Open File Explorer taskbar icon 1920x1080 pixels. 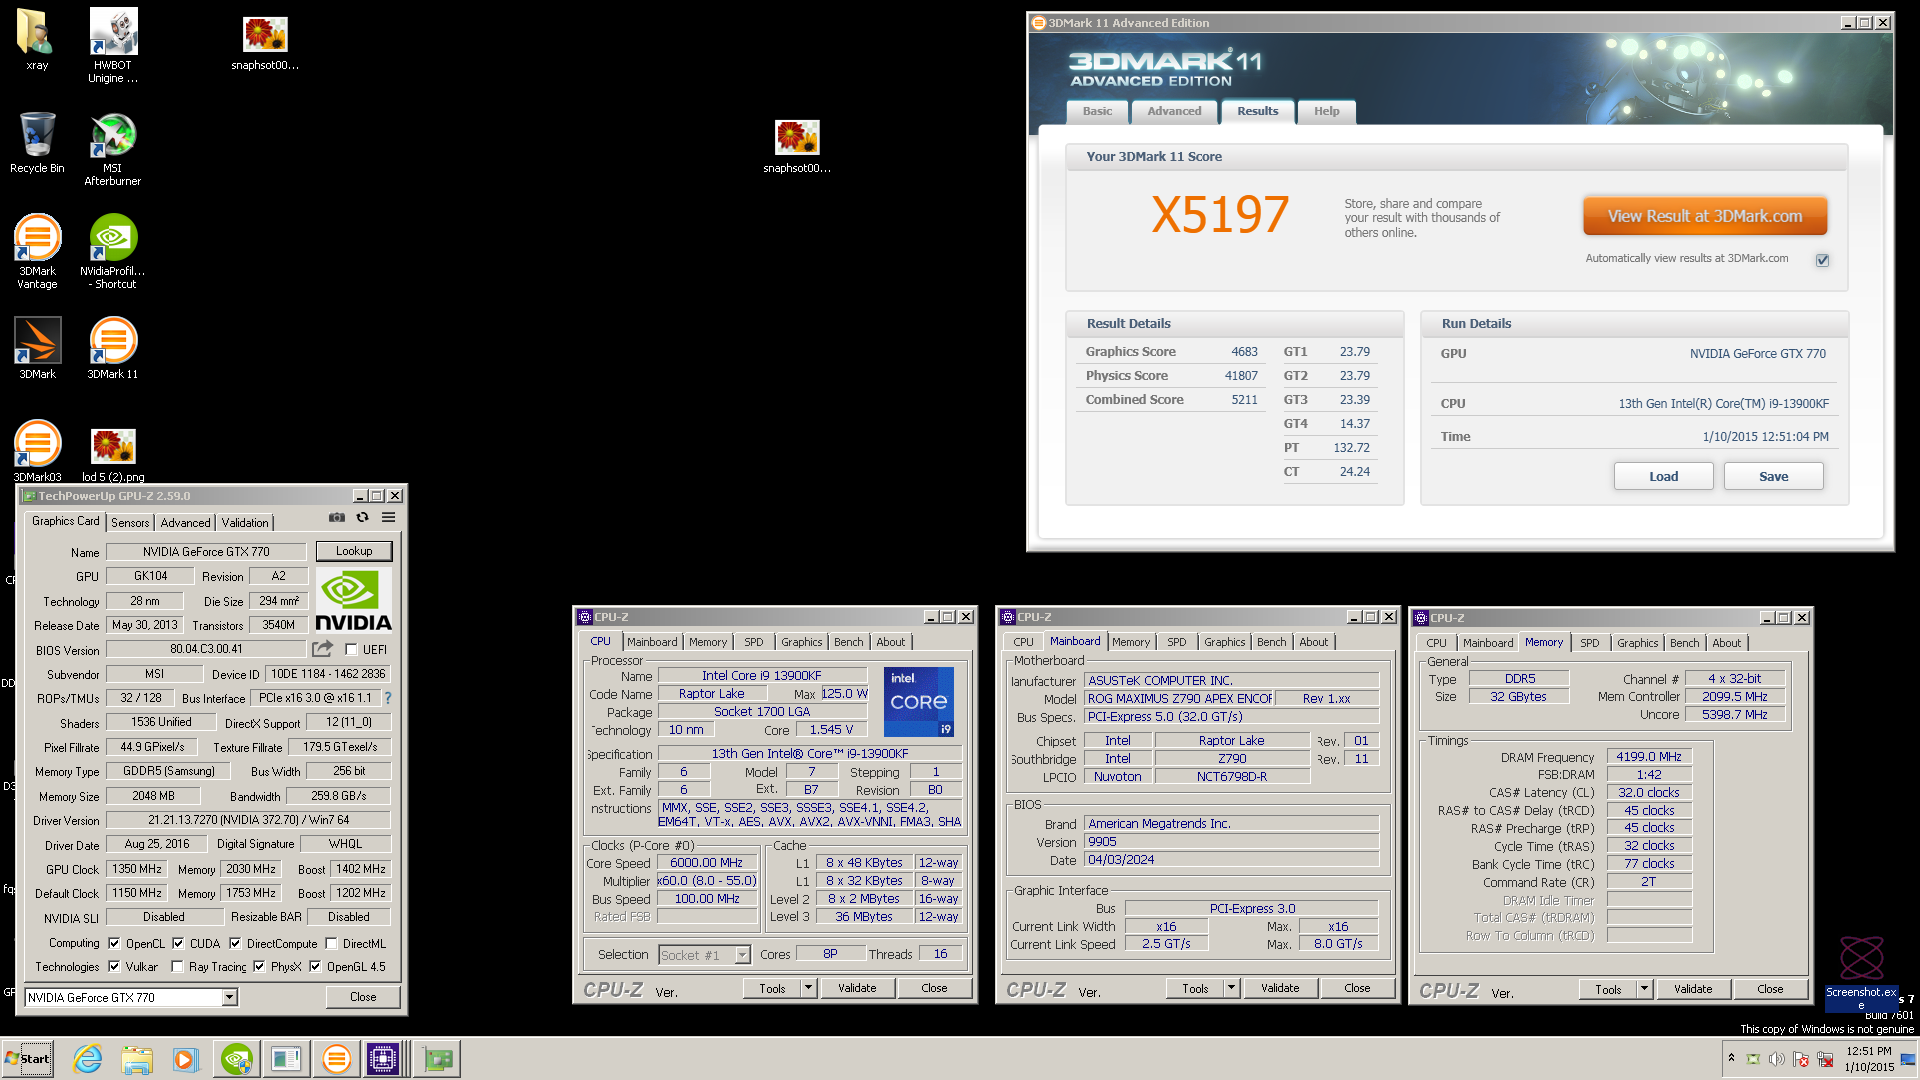point(137,1059)
